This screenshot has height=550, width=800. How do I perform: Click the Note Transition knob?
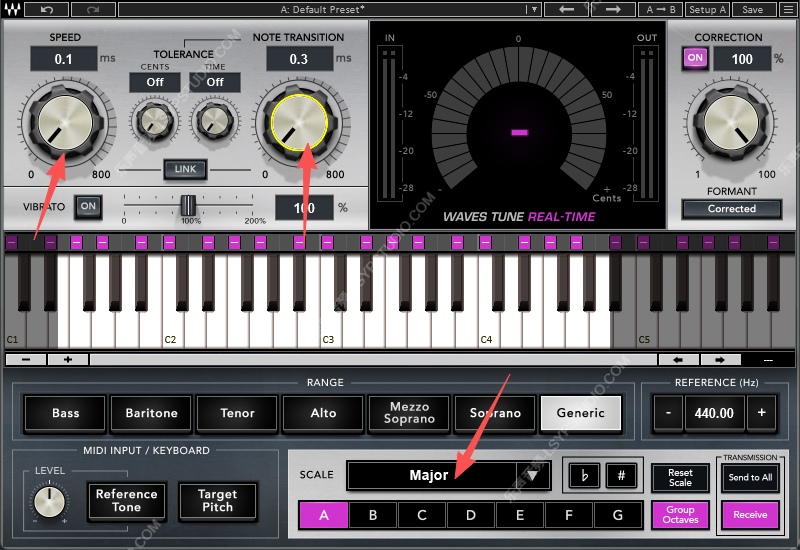[x=299, y=123]
